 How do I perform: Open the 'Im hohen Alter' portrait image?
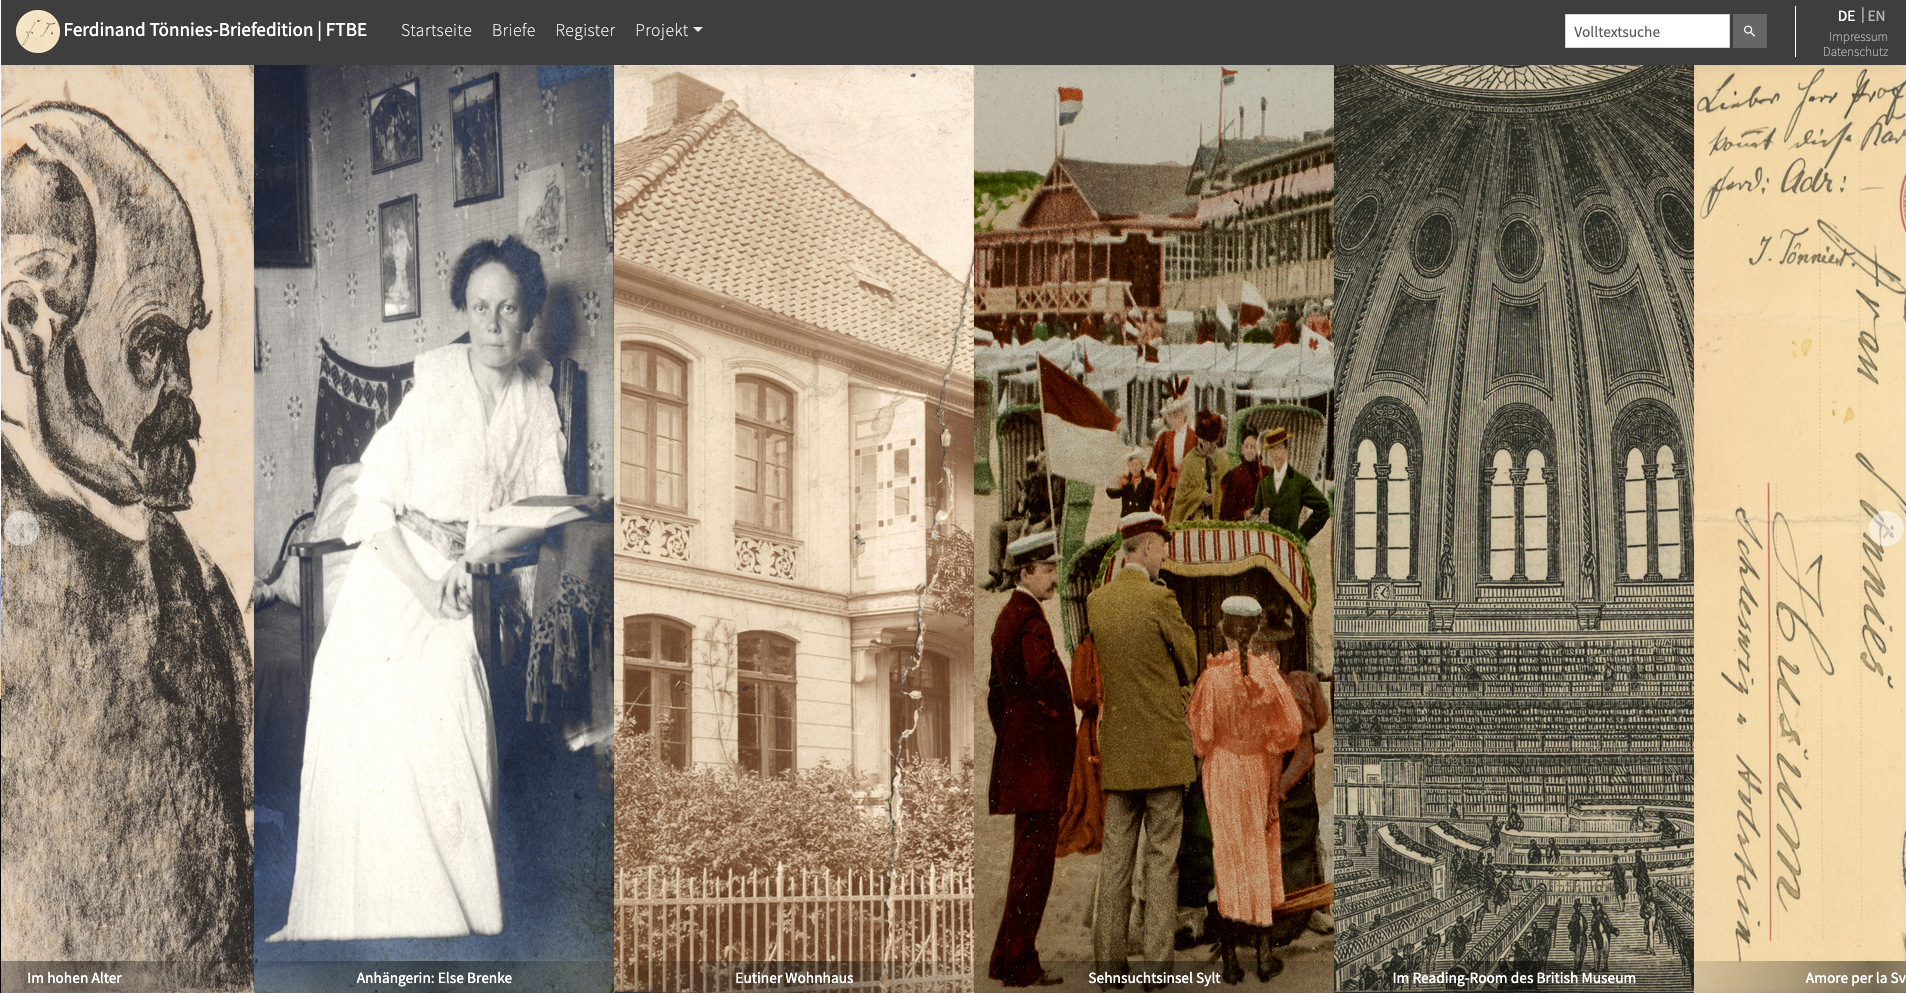pos(127,500)
